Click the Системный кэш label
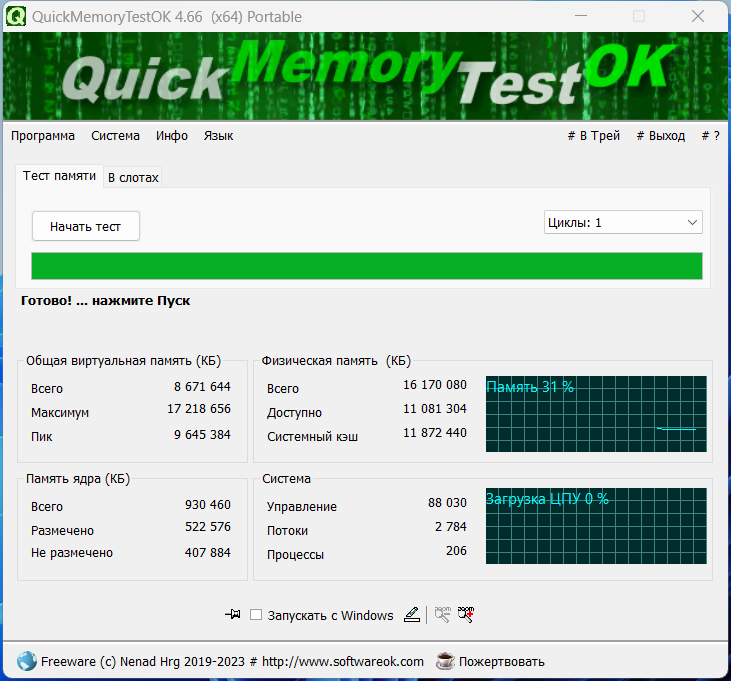The image size is (731, 681). point(312,437)
